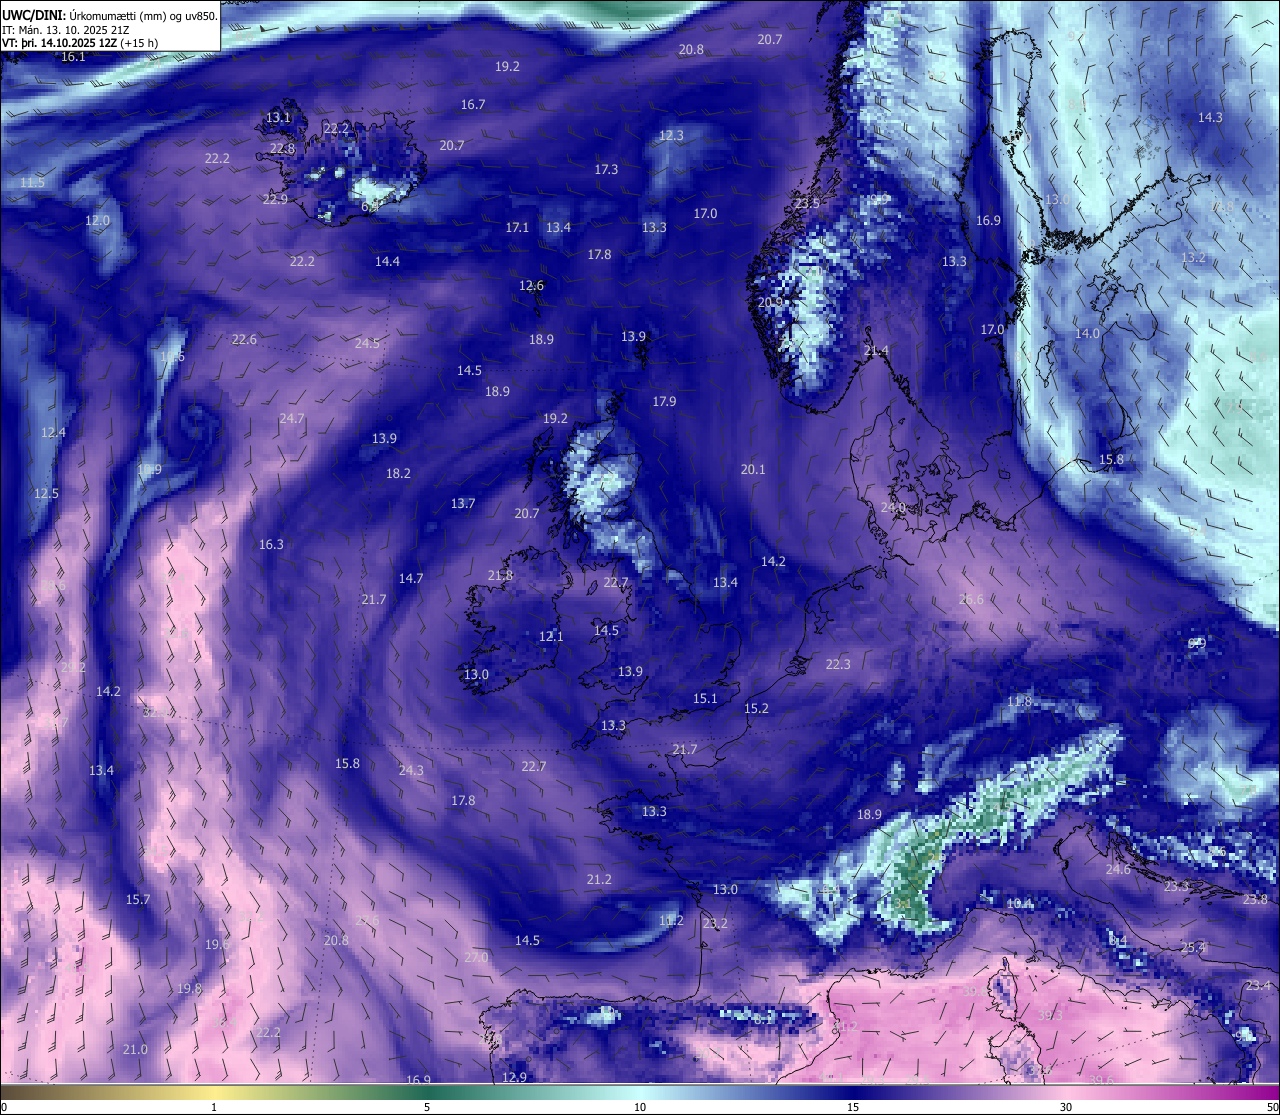The width and height of the screenshot is (1280, 1115).
Task: Click the 24.0 value over Denmark
Action: coord(893,508)
